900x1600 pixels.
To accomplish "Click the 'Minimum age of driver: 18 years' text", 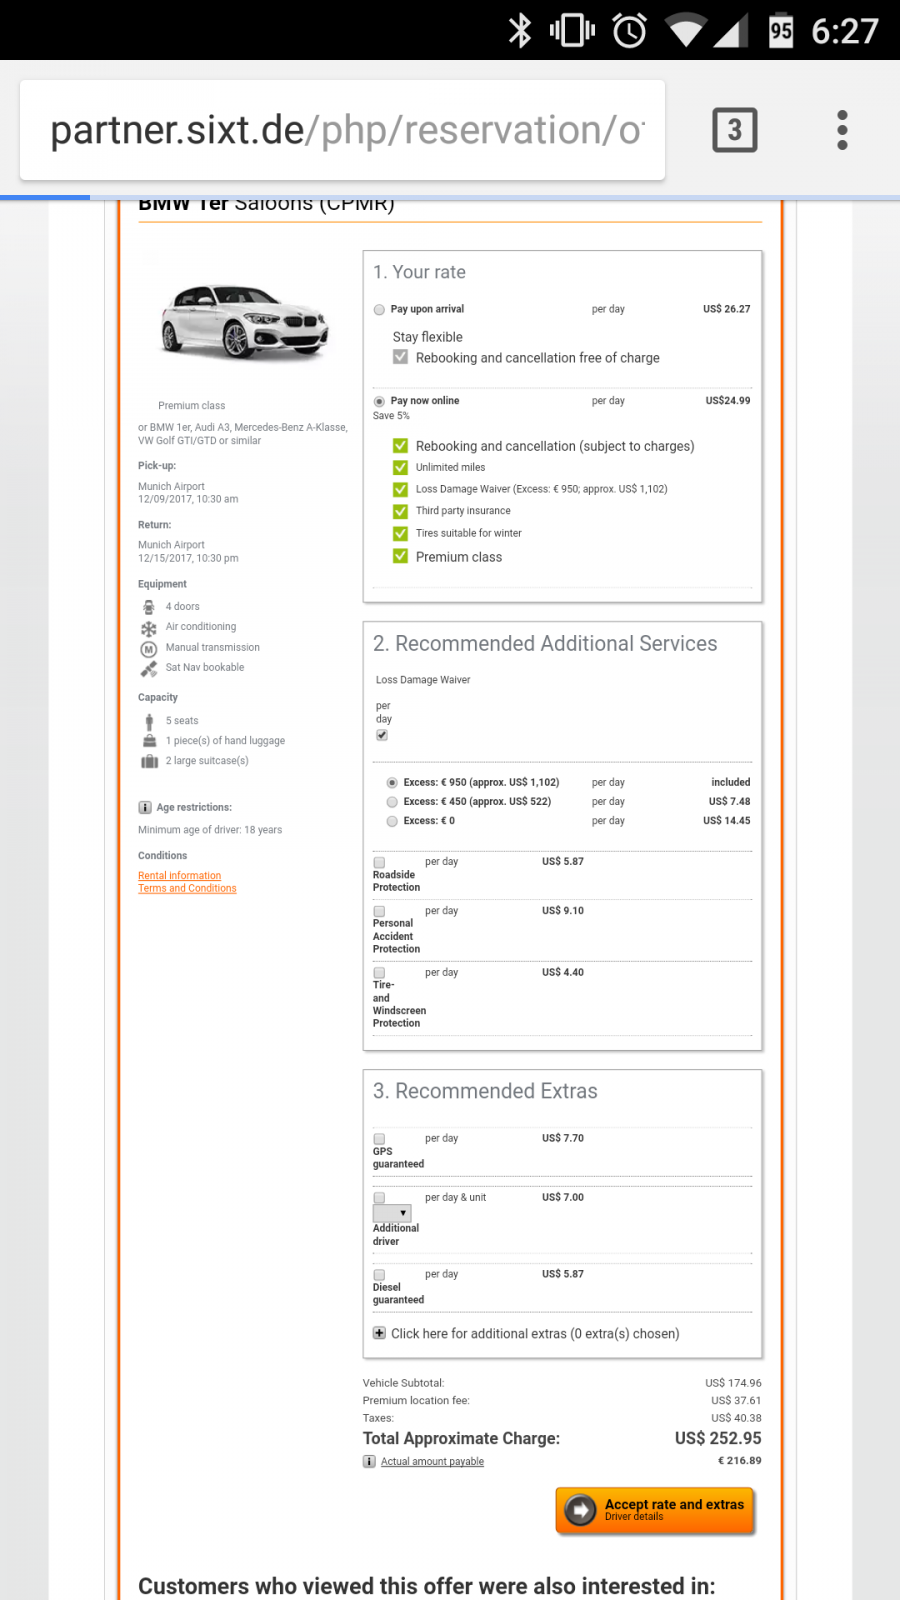I will [x=210, y=830].
